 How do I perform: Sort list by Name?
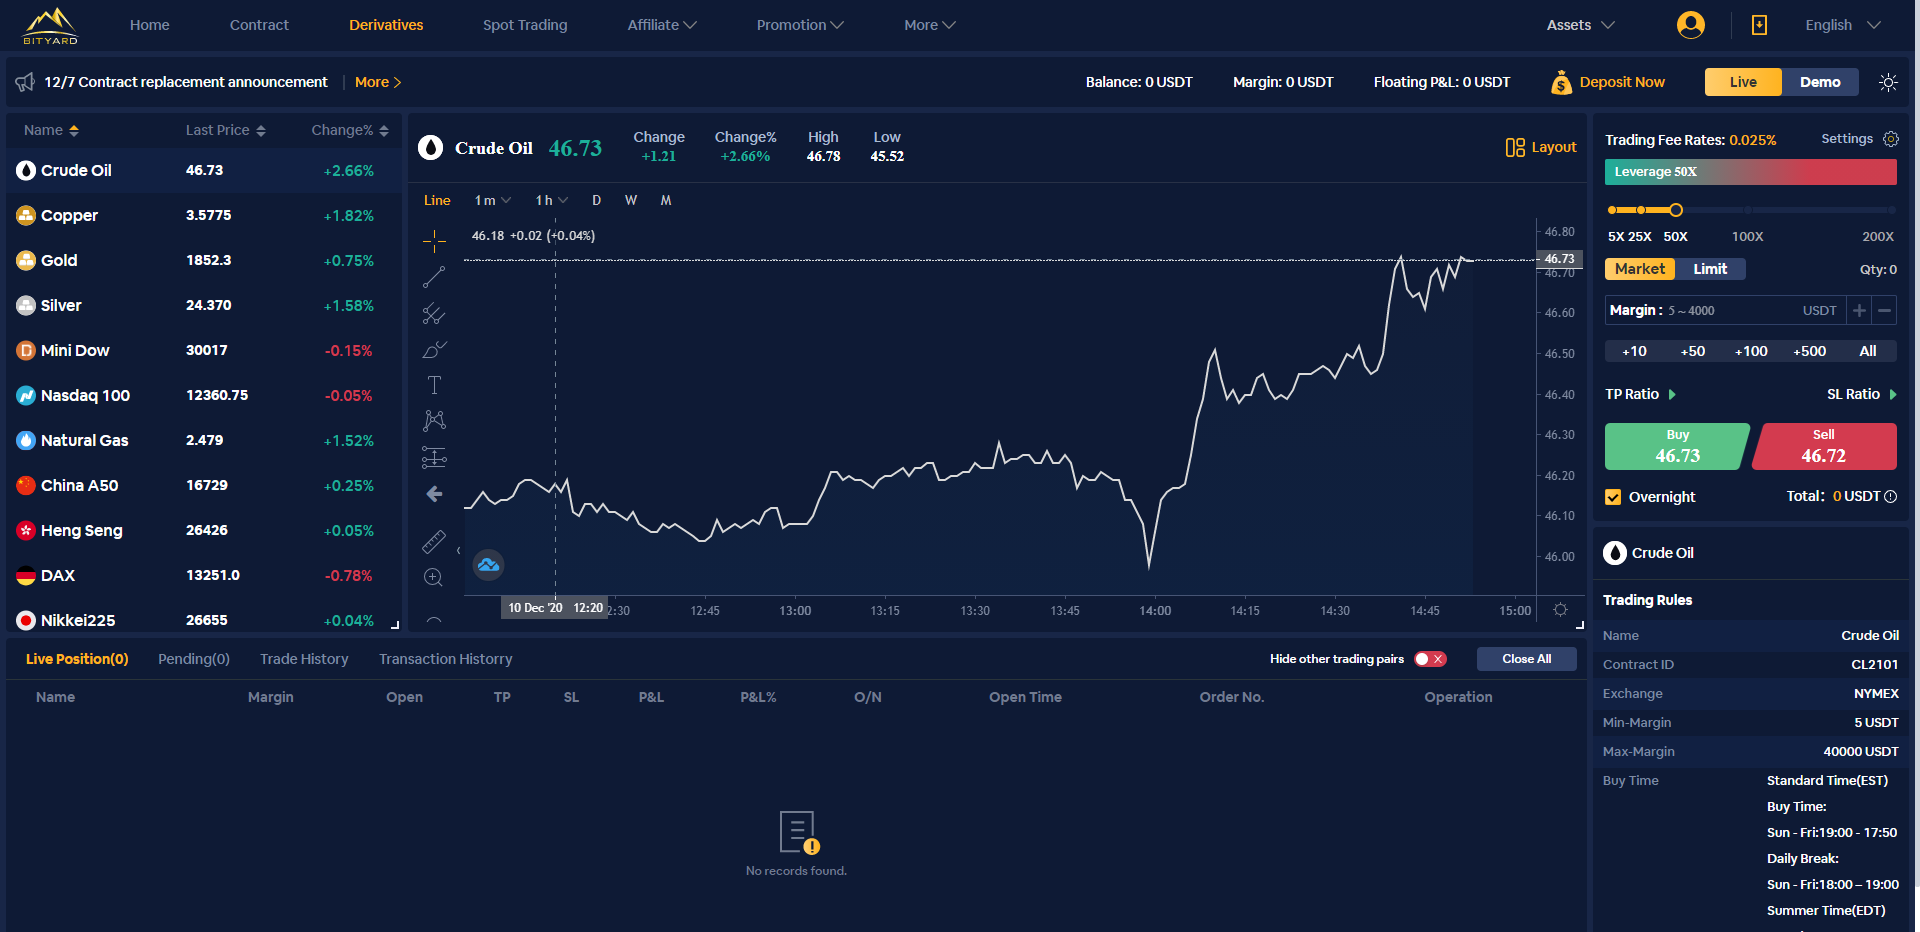51,130
